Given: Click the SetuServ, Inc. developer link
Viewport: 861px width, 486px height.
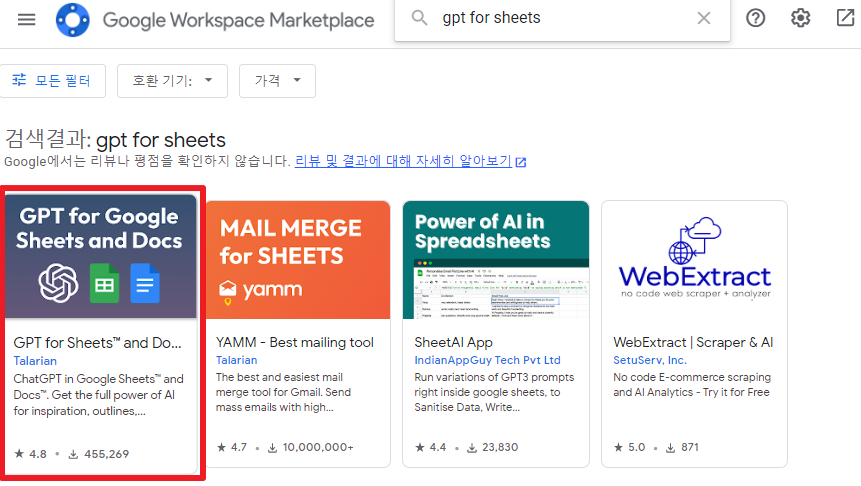Looking at the screenshot, I should (x=650, y=360).
